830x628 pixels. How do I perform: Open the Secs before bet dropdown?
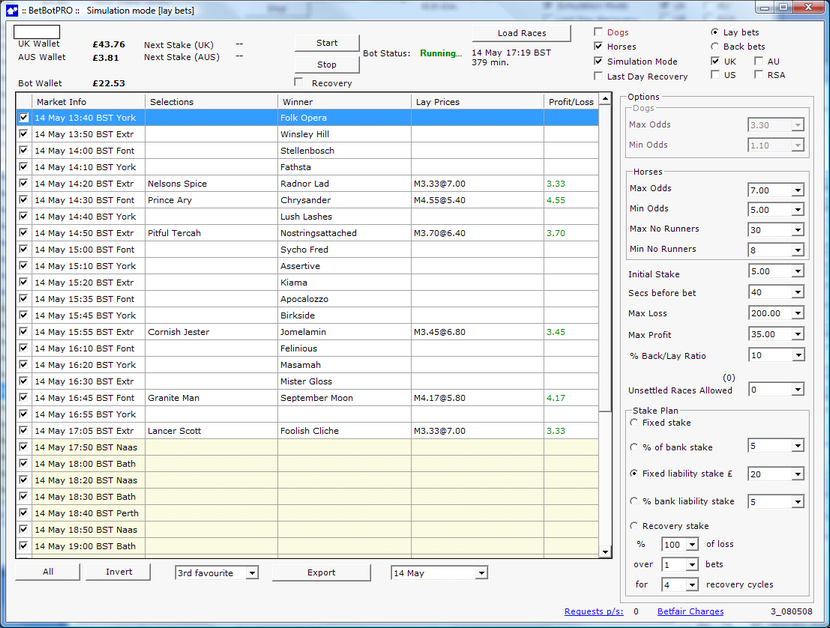tap(798, 292)
